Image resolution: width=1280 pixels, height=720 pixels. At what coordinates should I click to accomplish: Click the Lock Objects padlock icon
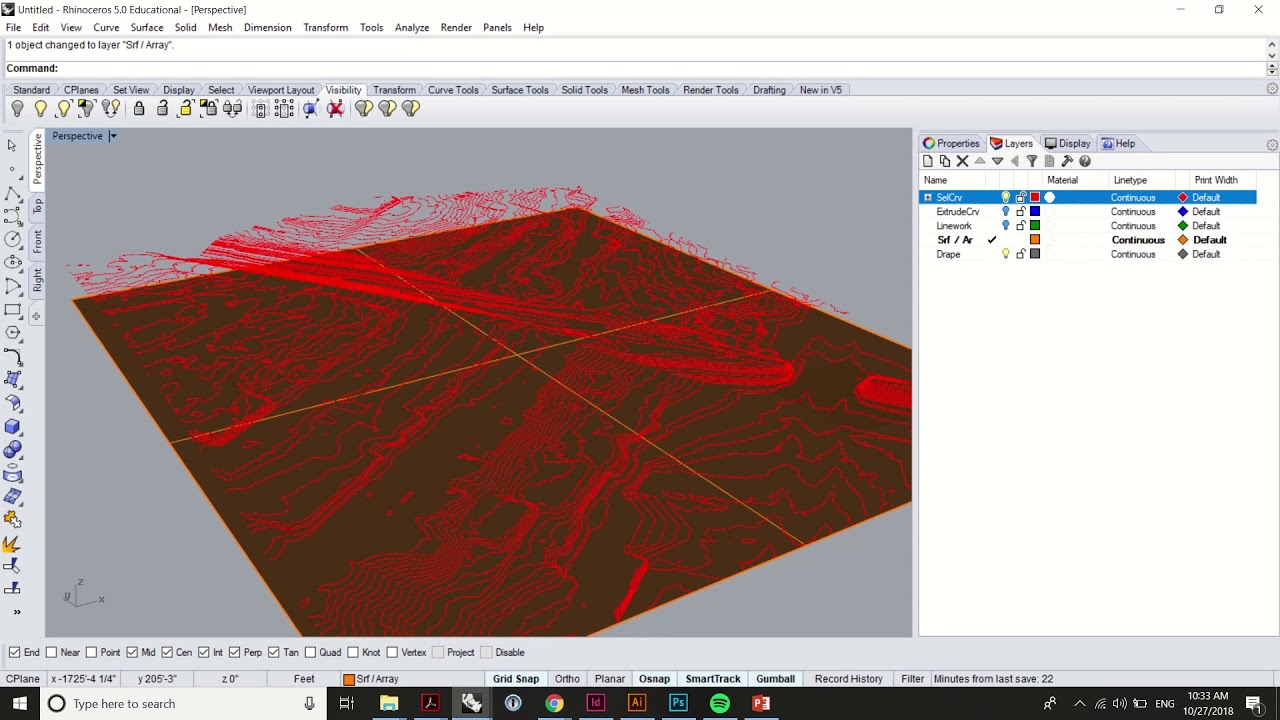(139, 108)
